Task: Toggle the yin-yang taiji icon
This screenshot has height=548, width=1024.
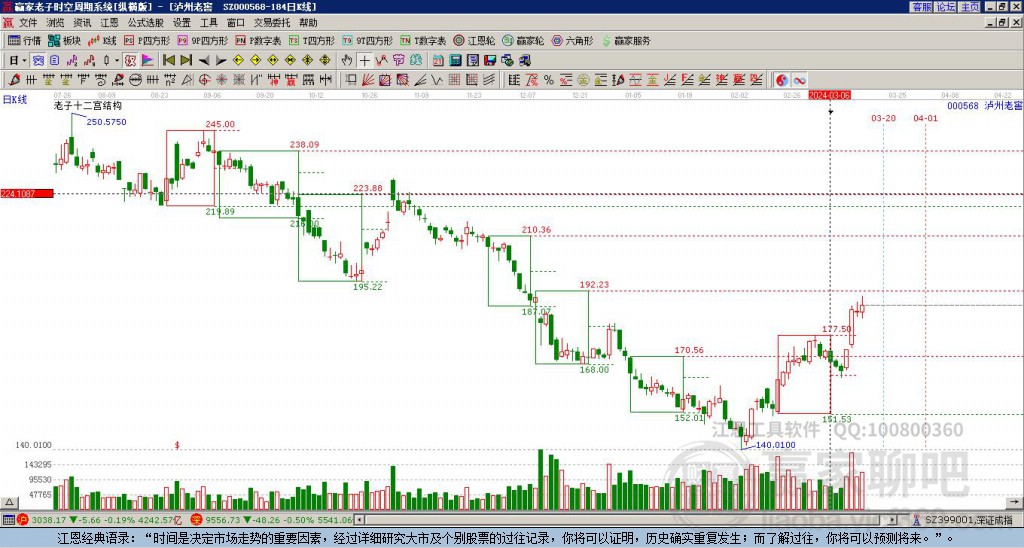Action: (782, 80)
